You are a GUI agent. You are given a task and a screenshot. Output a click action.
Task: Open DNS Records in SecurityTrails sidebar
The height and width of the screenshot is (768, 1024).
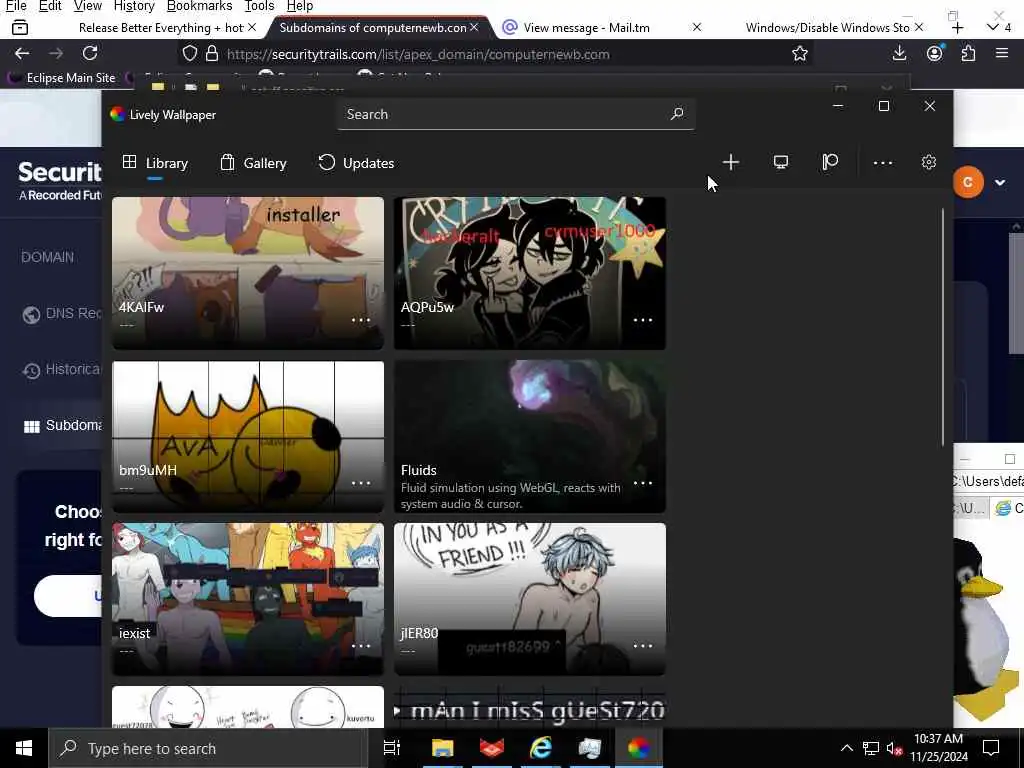(x=61, y=314)
